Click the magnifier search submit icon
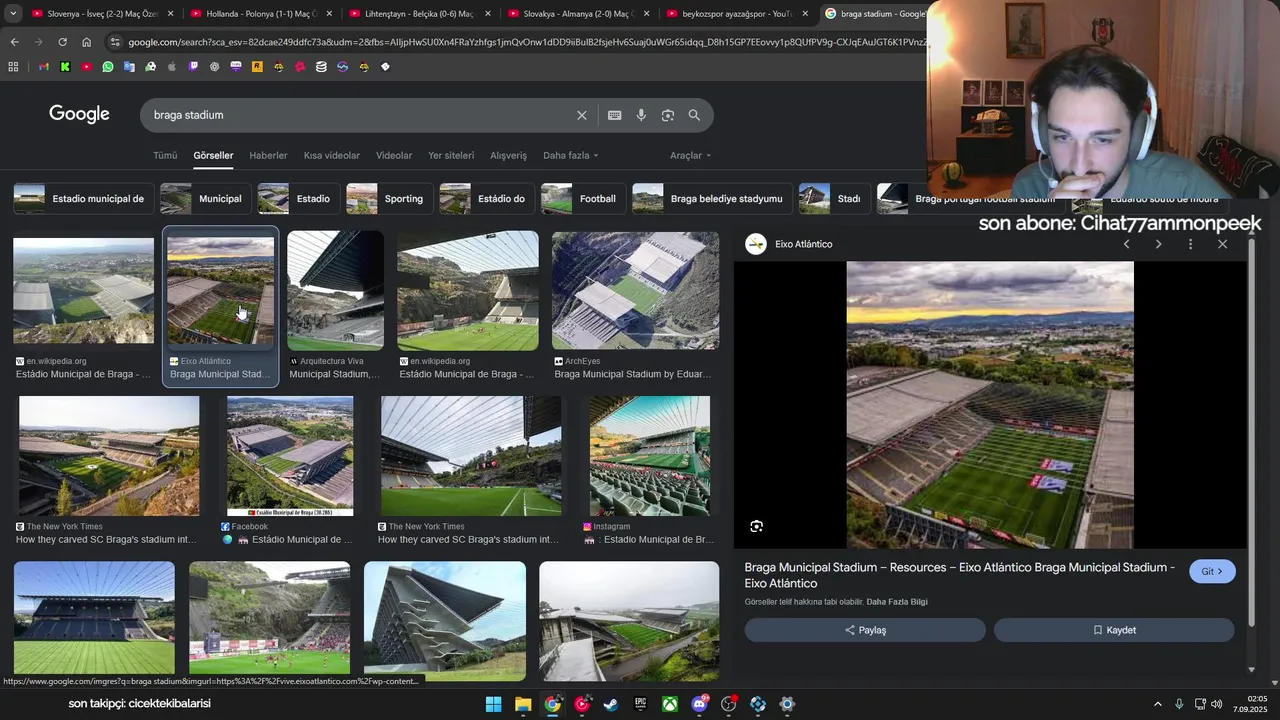 [694, 115]
